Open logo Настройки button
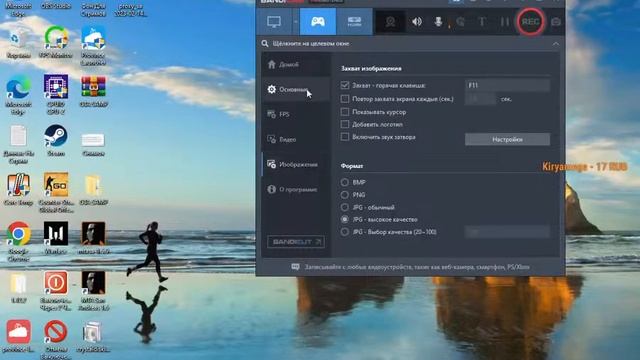Viewport: 640px width, 360px height. pos(507,139)
